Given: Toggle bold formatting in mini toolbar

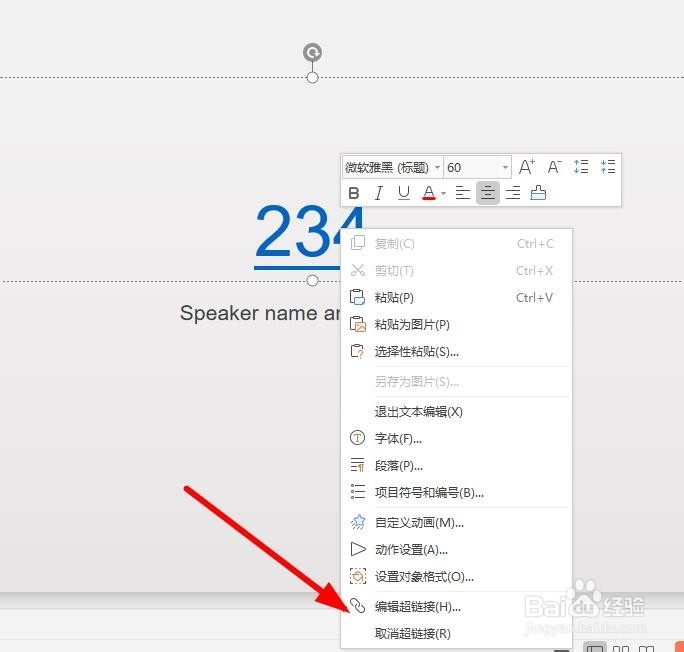Looking at the screenshot, I should pos(354,193).
